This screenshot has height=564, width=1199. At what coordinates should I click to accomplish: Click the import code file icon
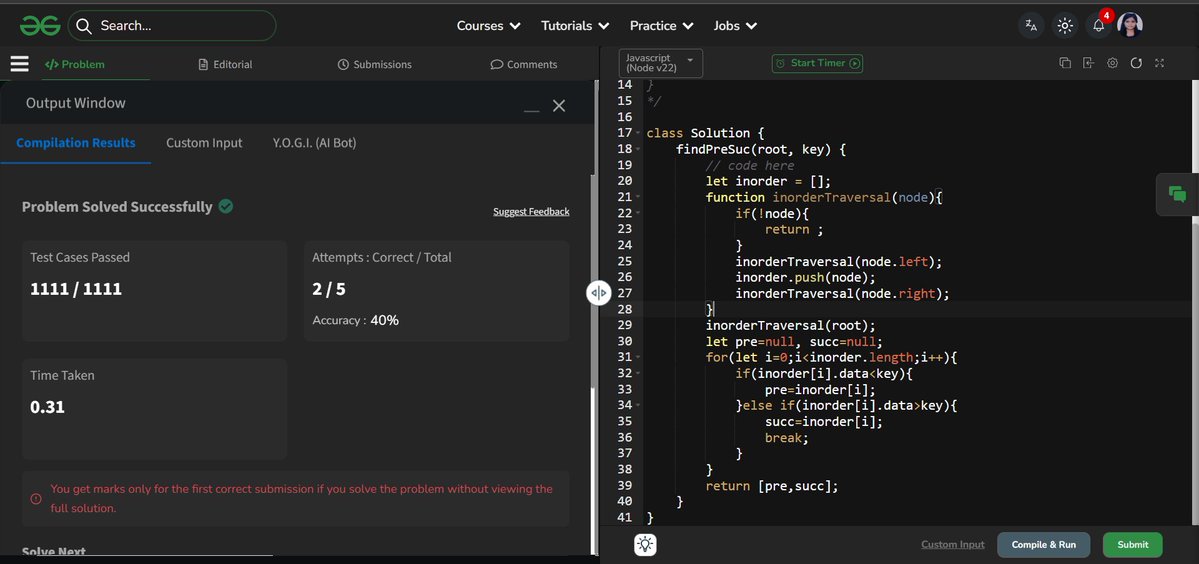tap(1088, 63)
